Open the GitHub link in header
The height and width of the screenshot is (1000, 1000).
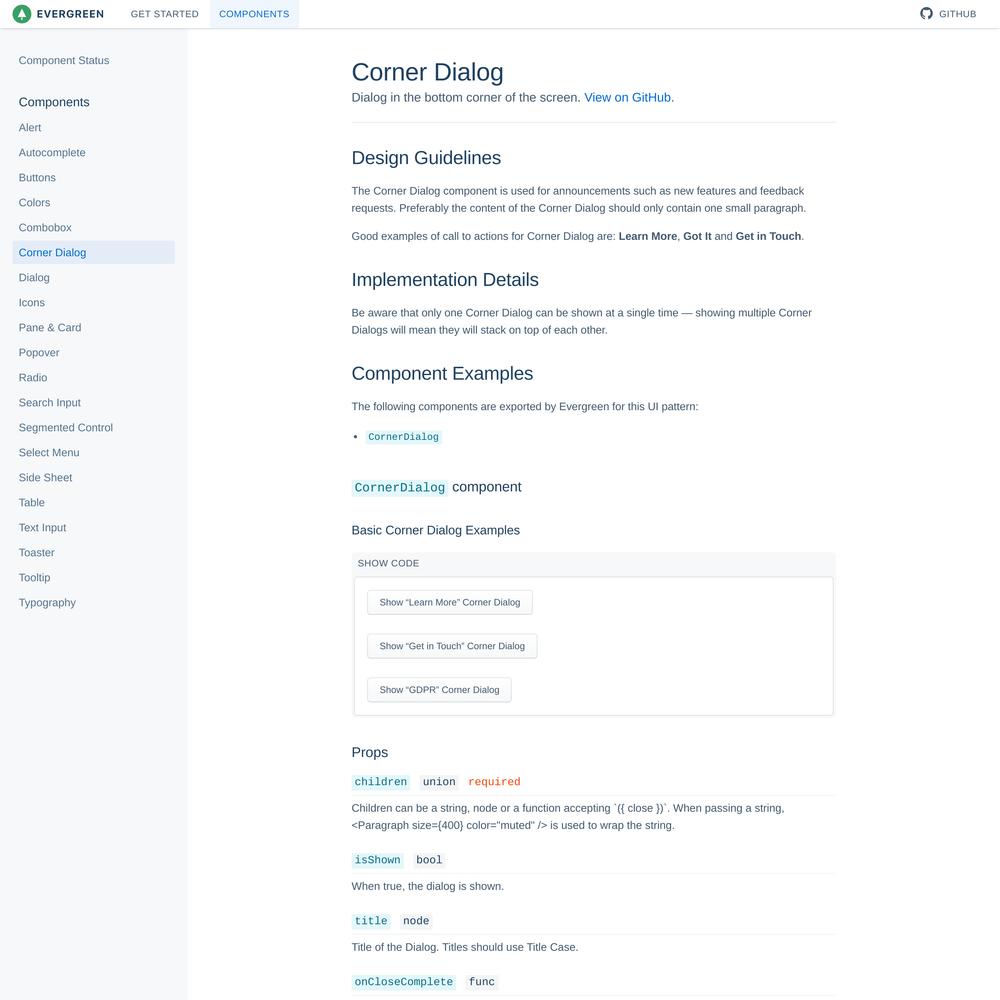click(x=948, y=13)
